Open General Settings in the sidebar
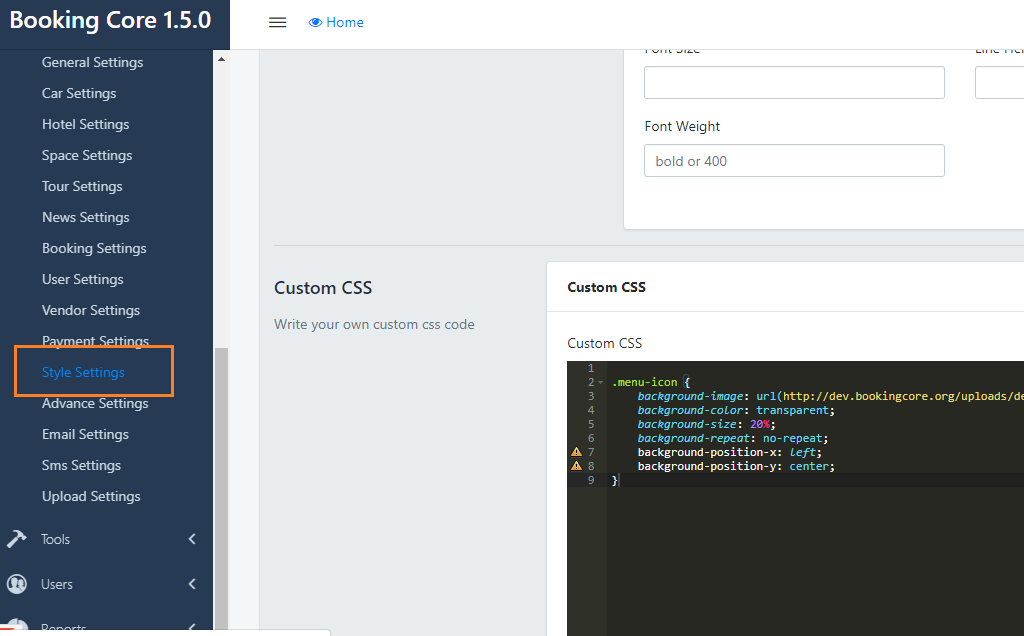The width and height of the screenshot is (1024, 636). (92, 62)
